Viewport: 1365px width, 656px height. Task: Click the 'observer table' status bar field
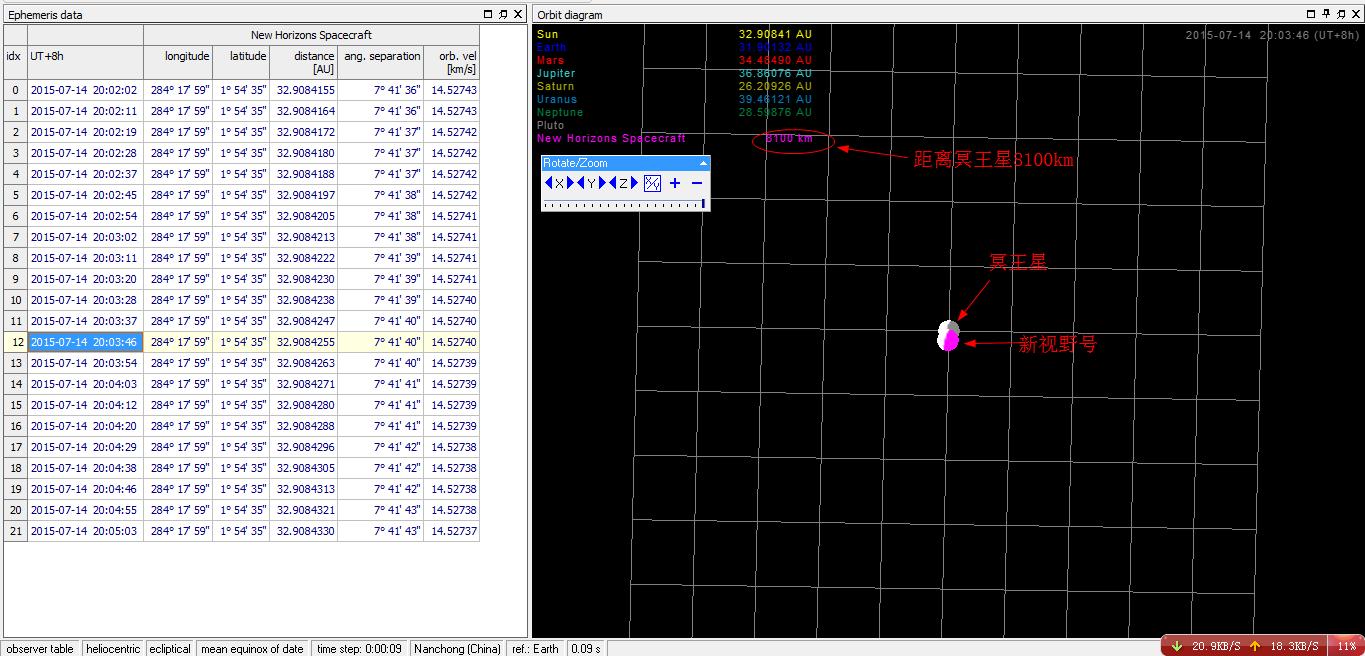(x=40, y=649)
